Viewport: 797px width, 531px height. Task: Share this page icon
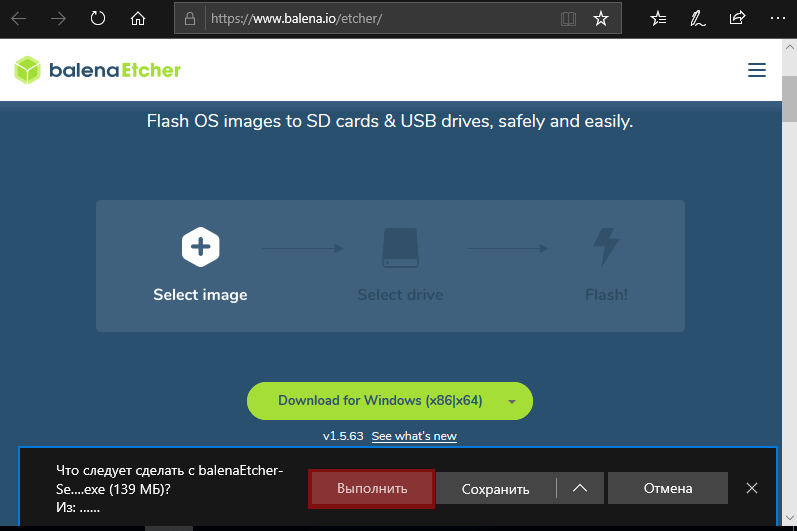pos(737,19)
